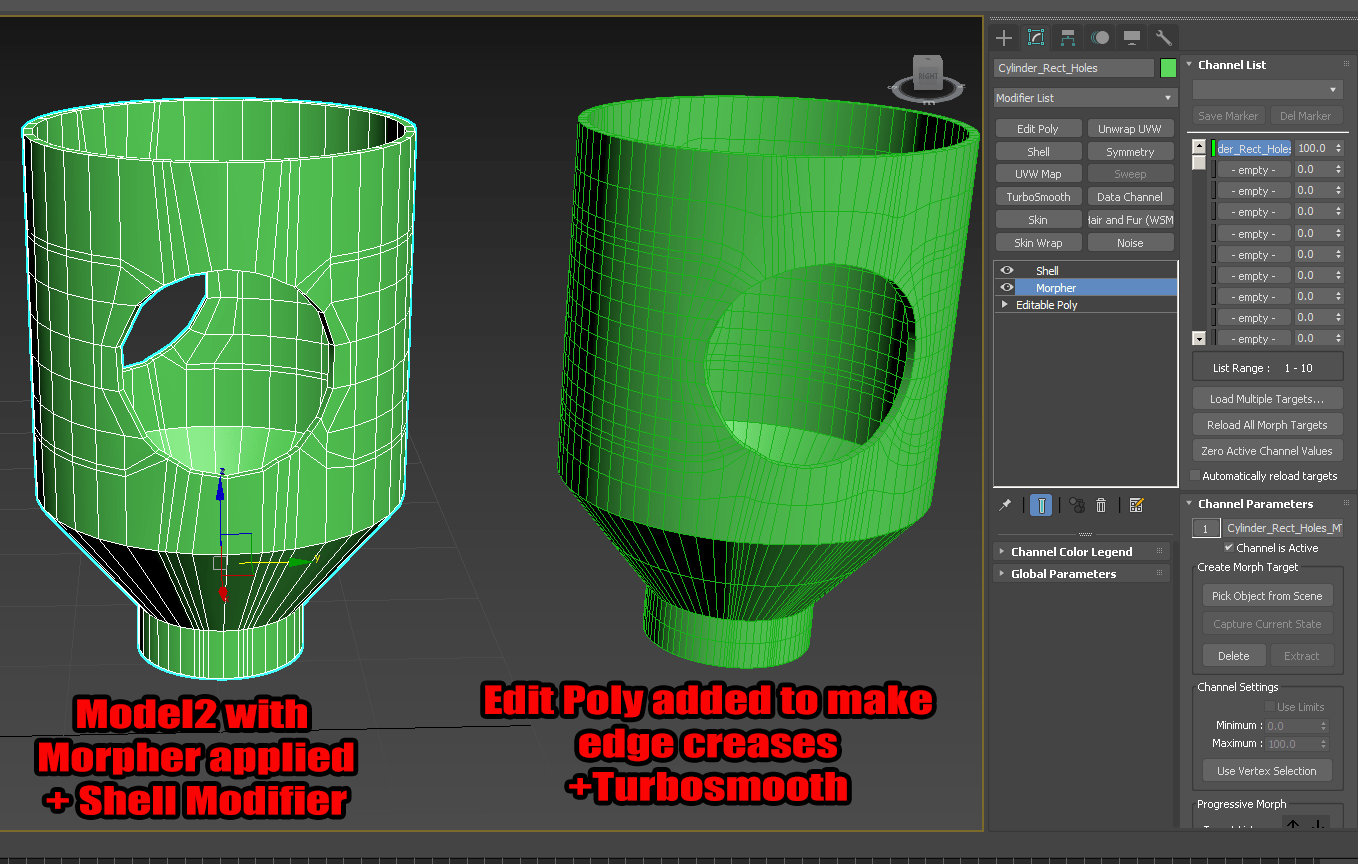Open the Motion panel tab

tap(1100, 38)
